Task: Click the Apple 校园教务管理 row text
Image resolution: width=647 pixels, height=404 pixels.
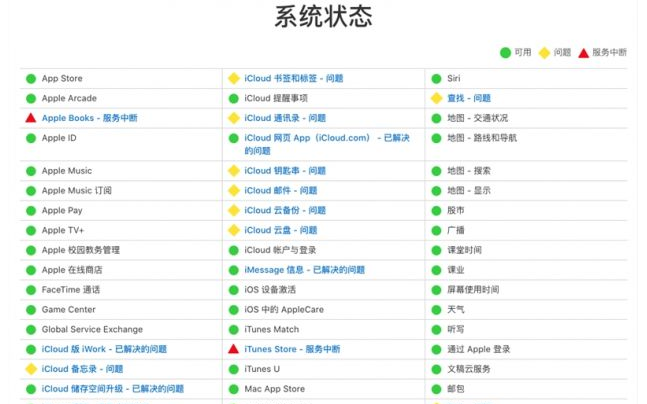Action: pyautogui.click(x=80, y=250)
